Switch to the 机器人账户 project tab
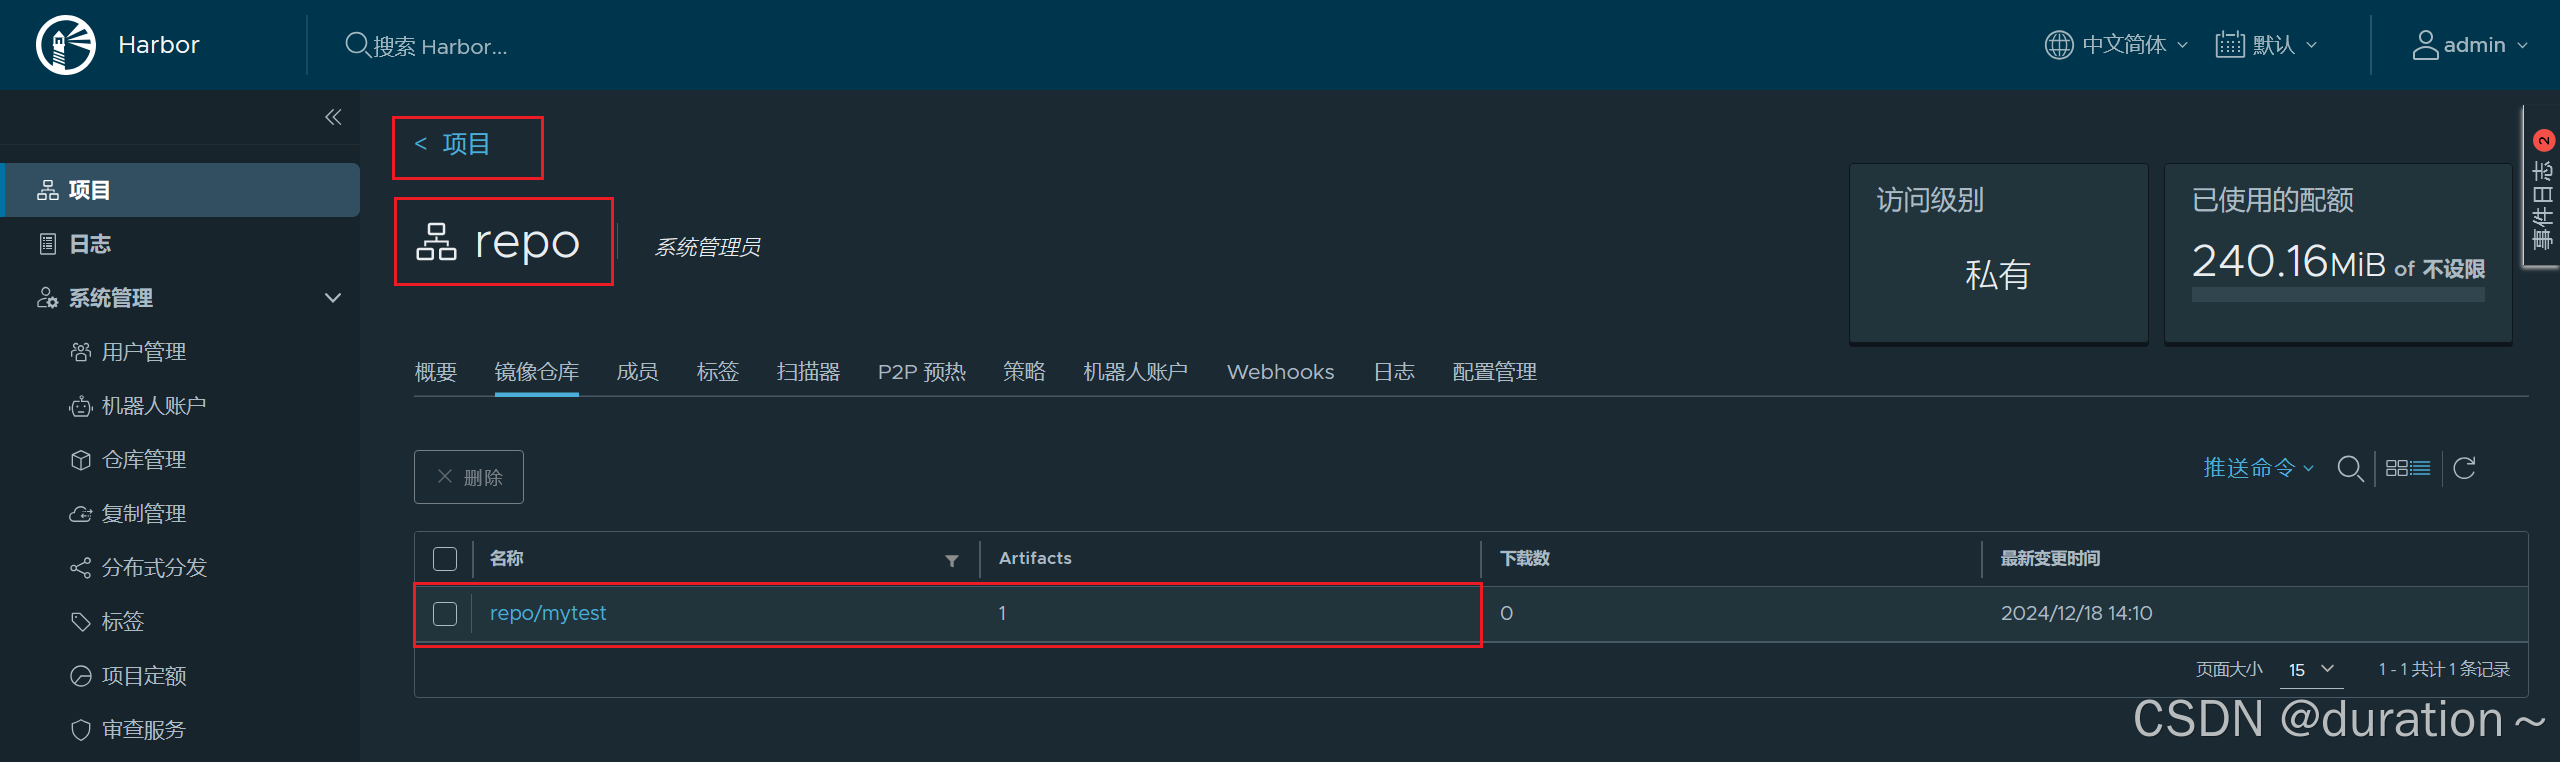Viewport: 2560px width, 762px height. click(x=1136, y=372)
